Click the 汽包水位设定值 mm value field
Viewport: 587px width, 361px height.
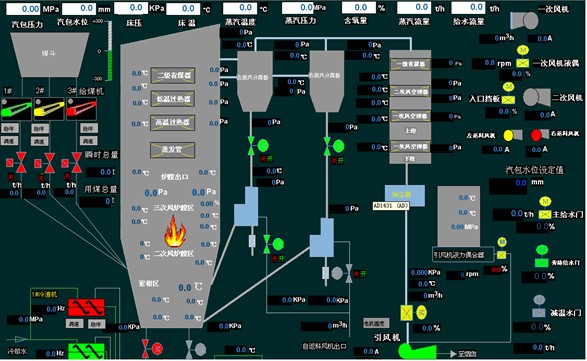[x=508, y=183]
